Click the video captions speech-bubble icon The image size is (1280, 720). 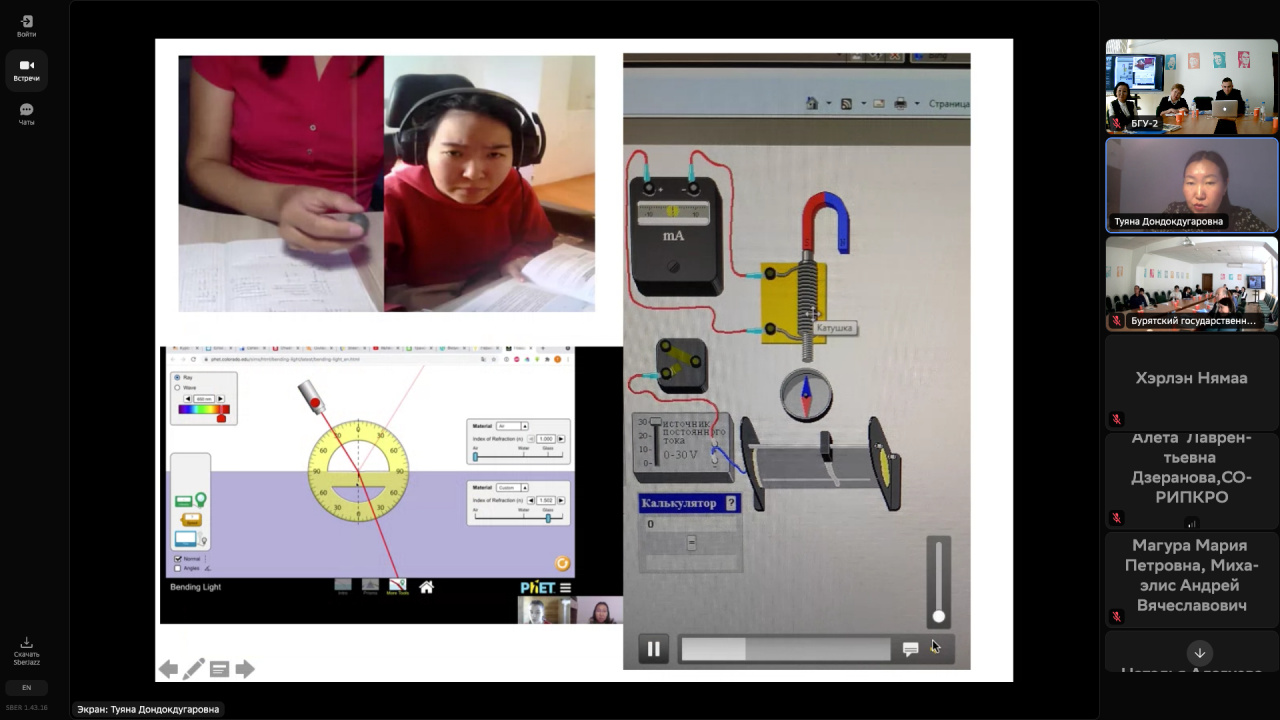coord(910,649)
